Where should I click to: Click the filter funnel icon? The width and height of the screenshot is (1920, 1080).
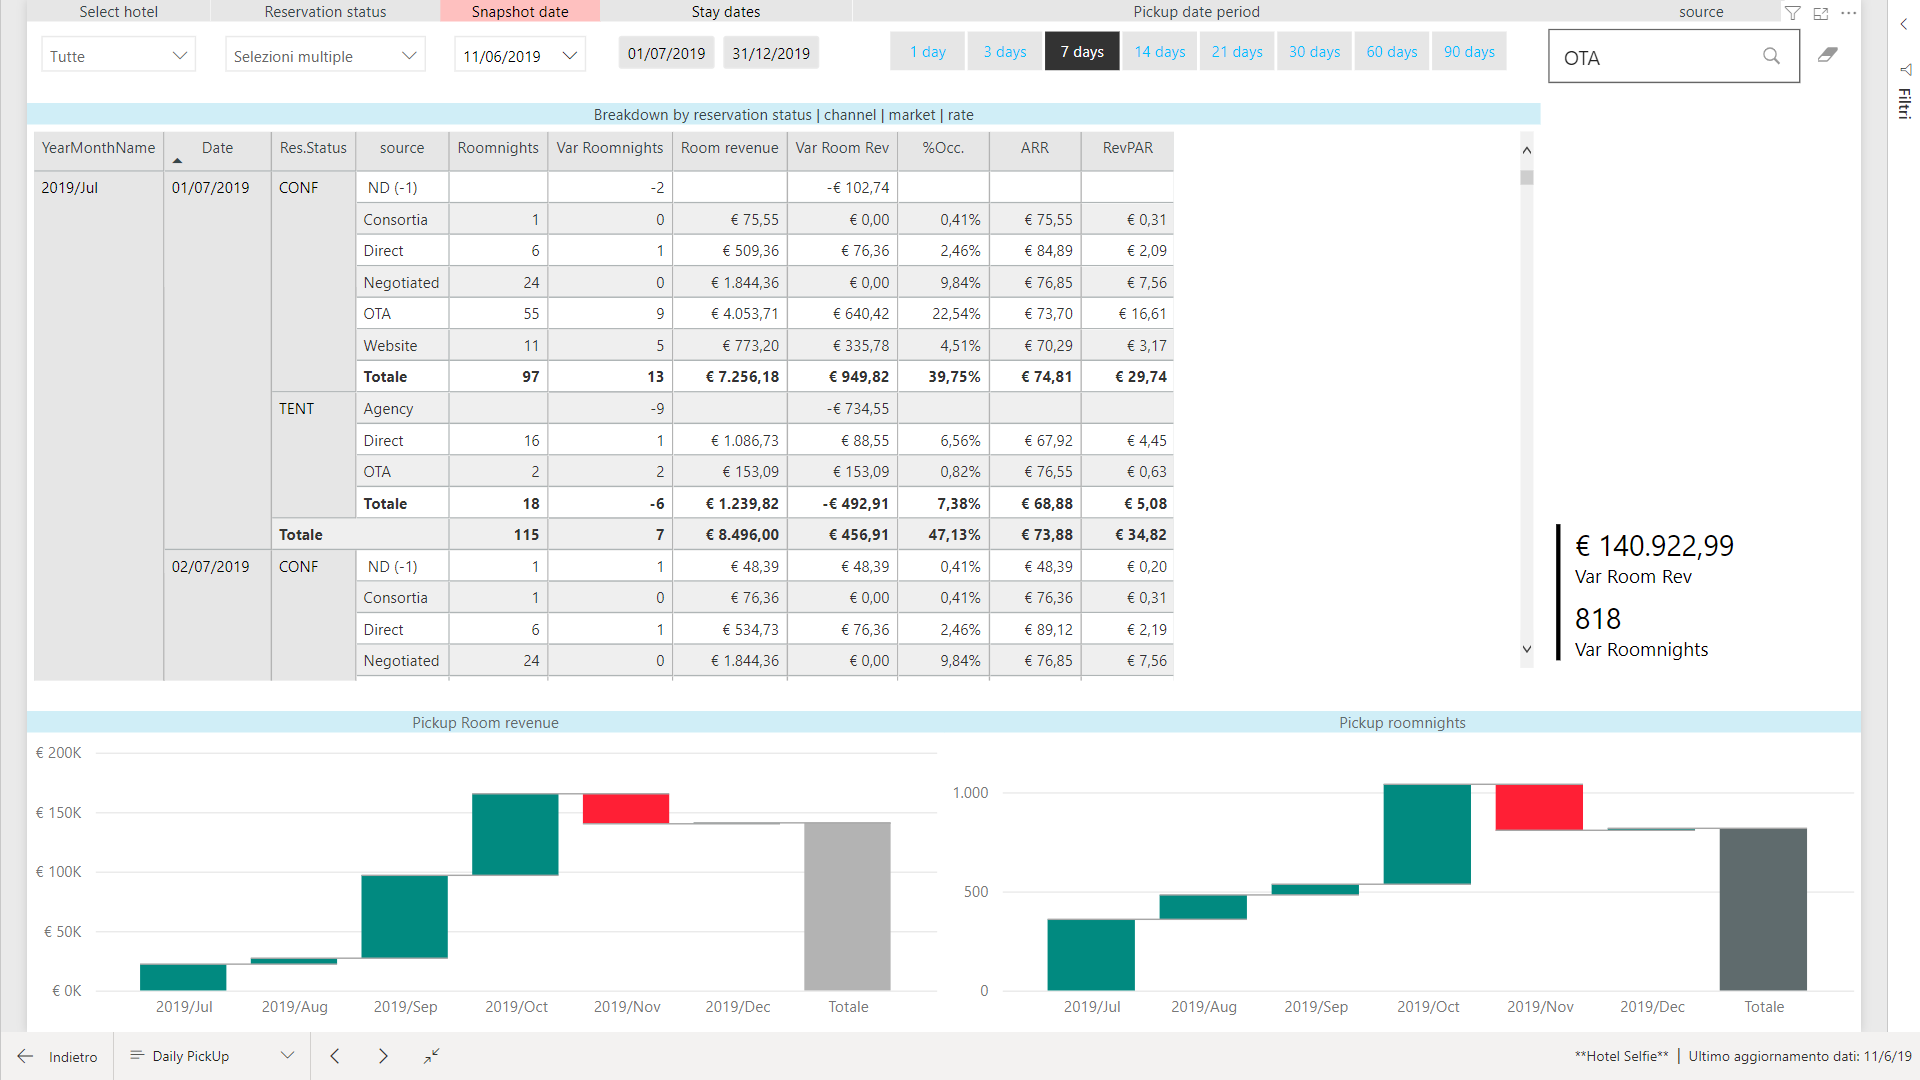click(x=1793, y=13)
